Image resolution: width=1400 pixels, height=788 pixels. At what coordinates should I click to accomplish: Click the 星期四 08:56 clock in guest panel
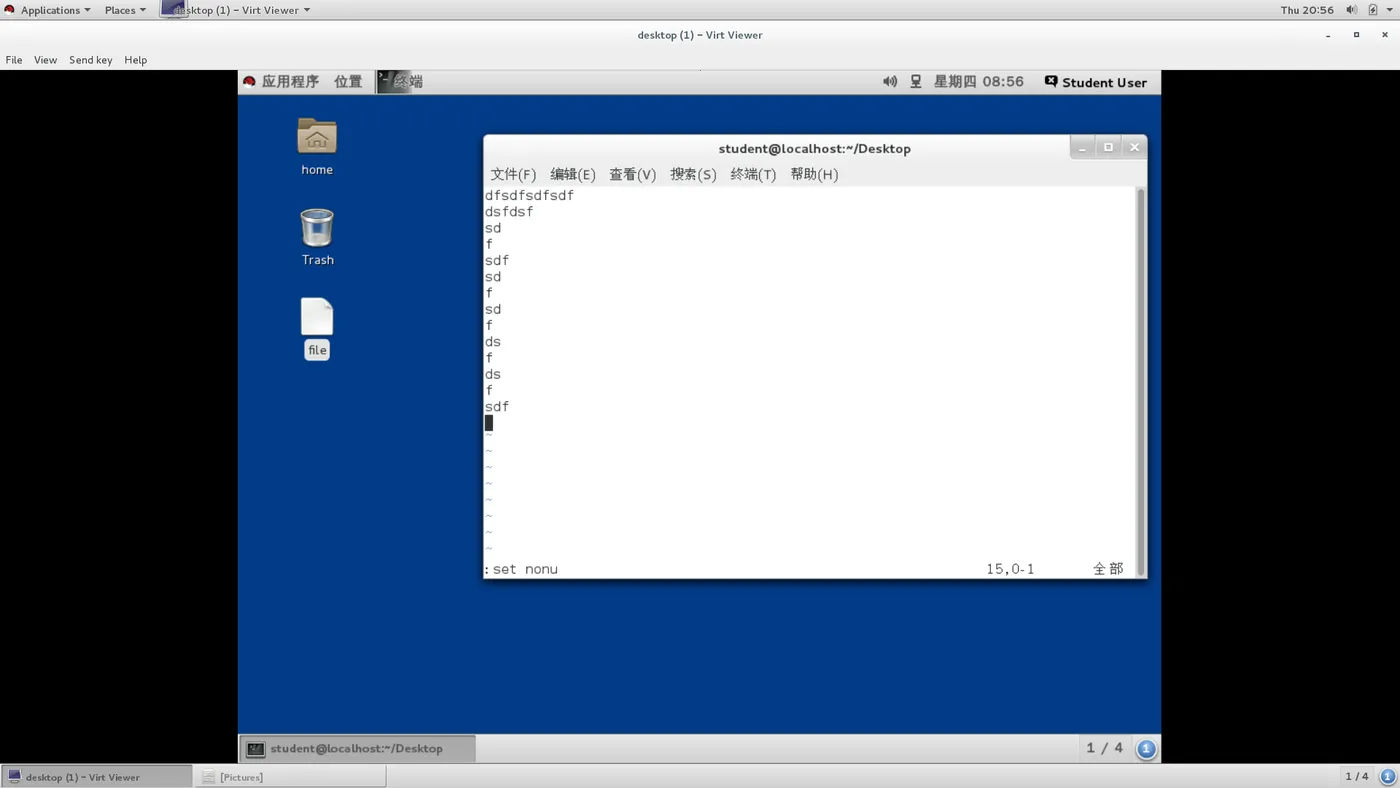(x=978, y=82)
